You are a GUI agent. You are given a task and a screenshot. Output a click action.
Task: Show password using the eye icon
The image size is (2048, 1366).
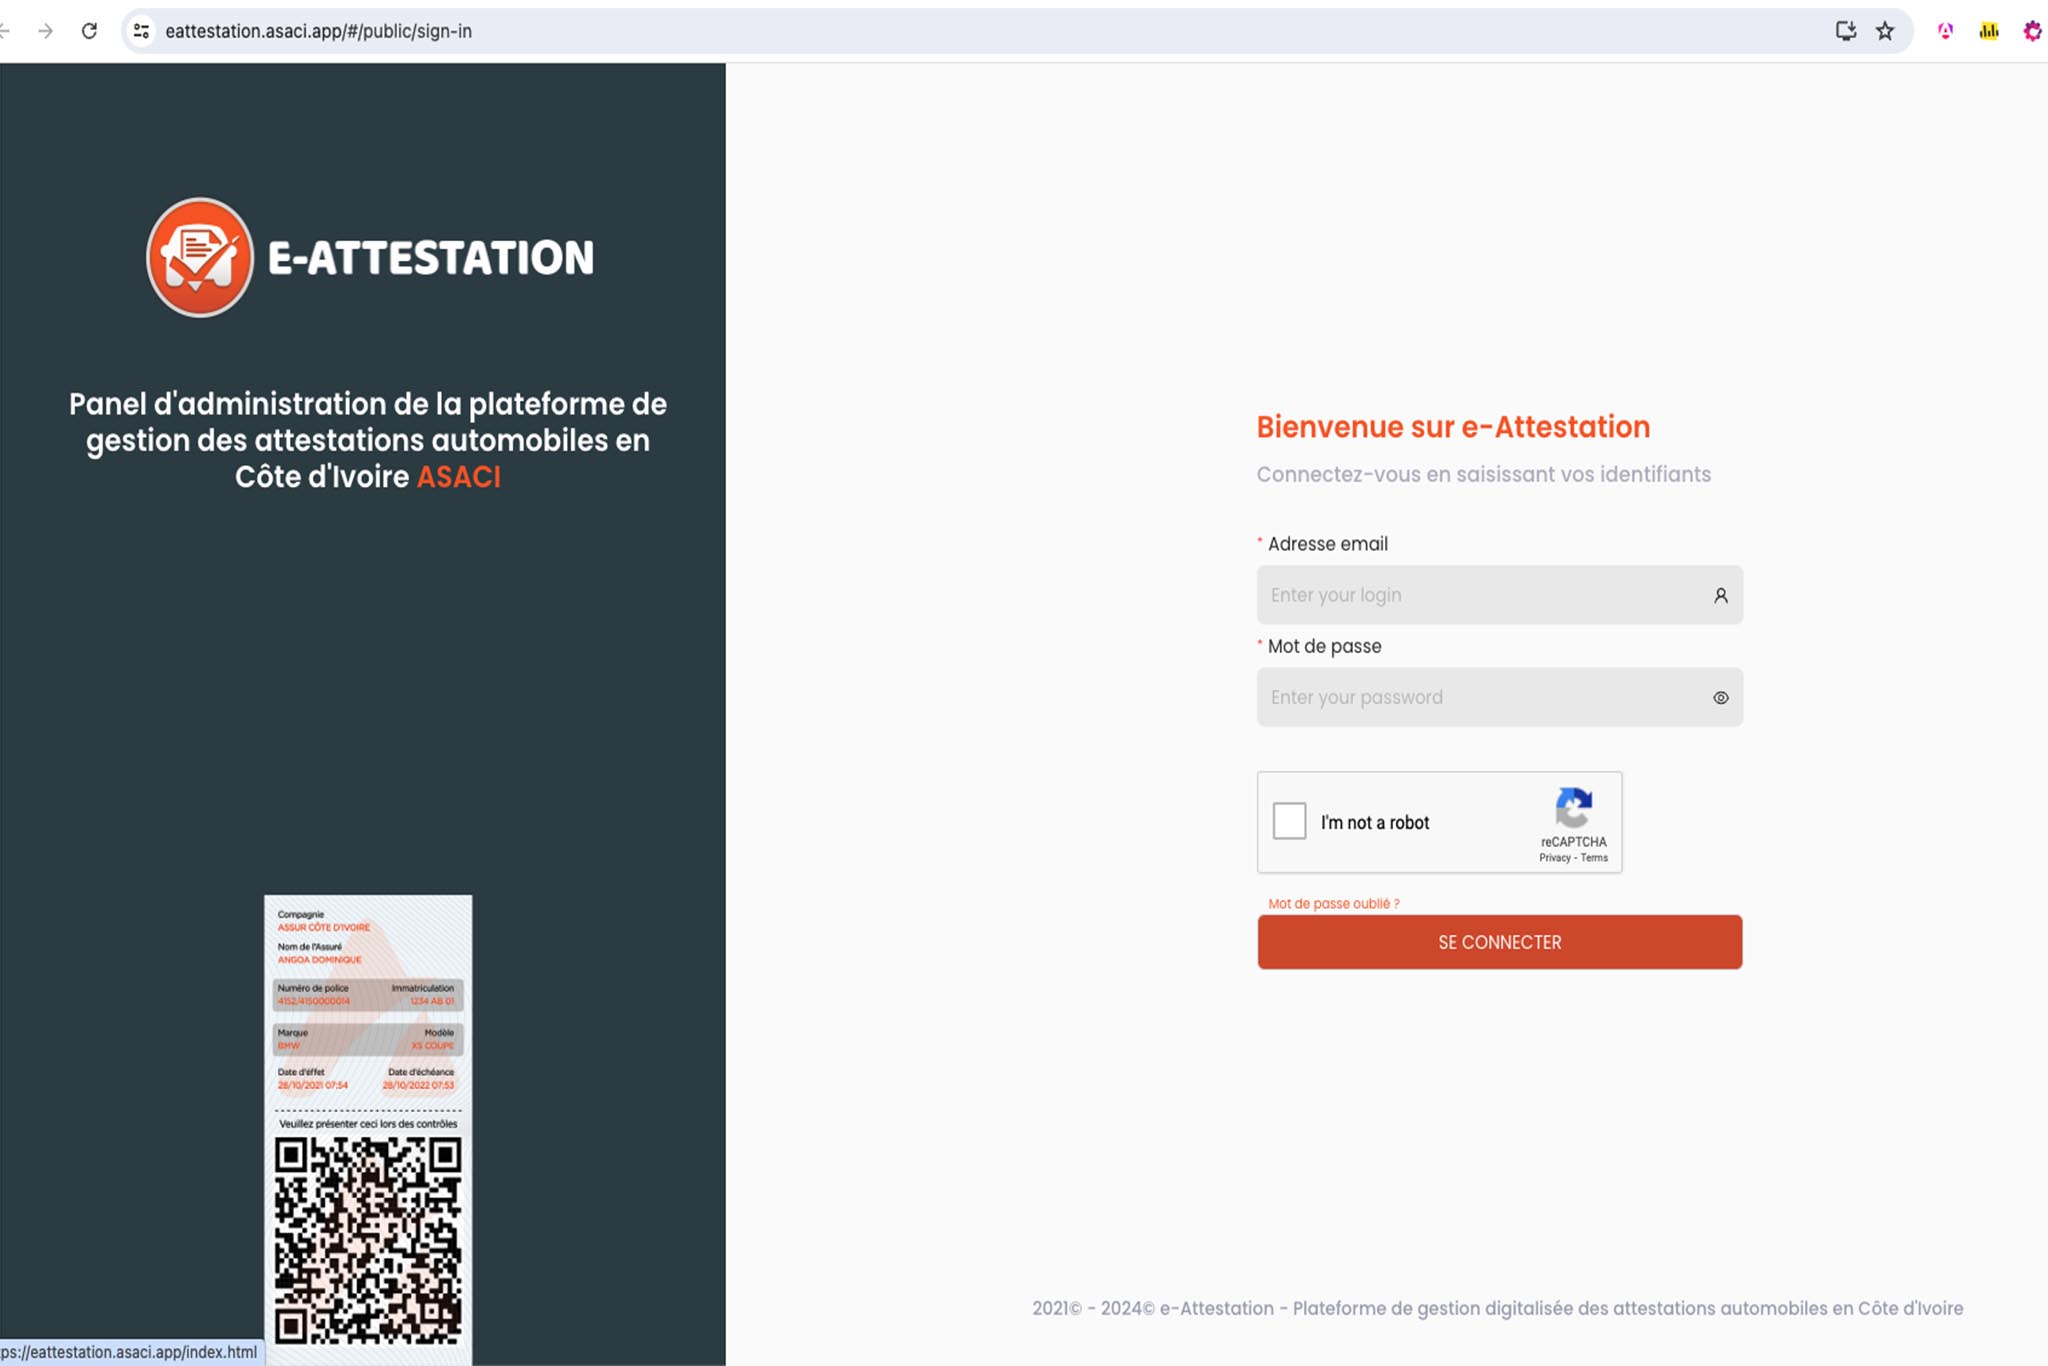(1721, 698)
